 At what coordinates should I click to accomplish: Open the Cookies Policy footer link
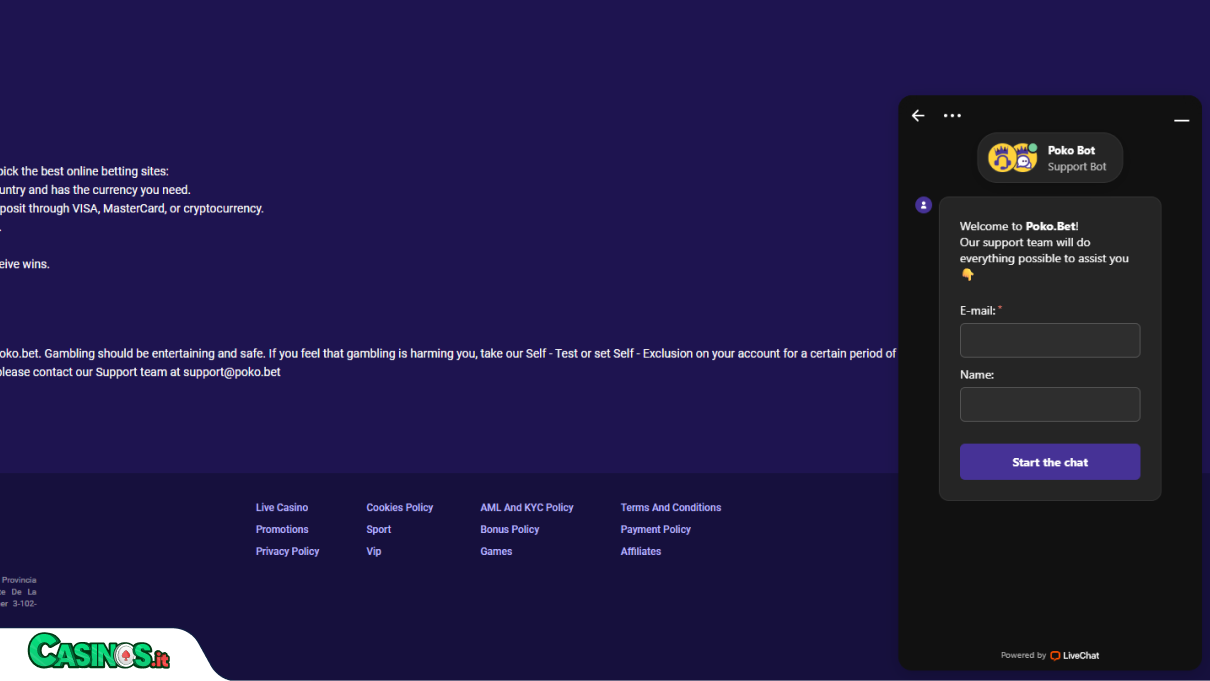point(400,508)
